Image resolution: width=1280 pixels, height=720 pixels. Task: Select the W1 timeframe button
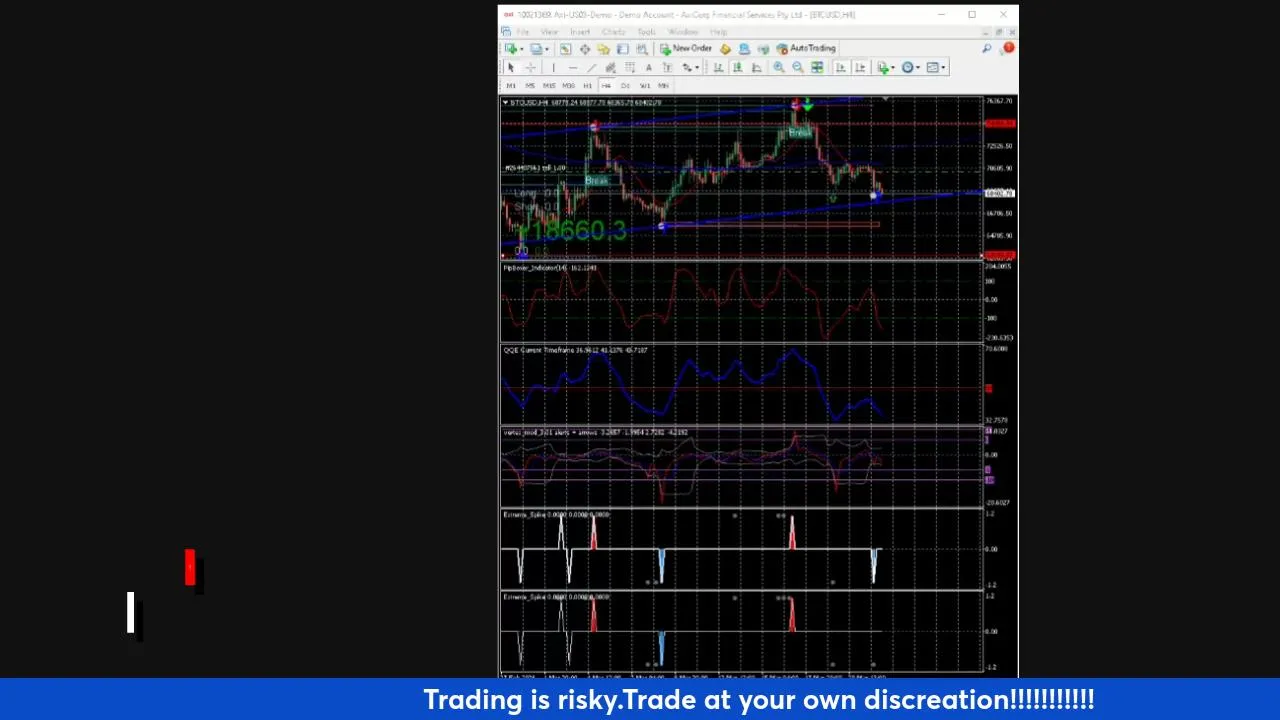click(x=645, y=86)
